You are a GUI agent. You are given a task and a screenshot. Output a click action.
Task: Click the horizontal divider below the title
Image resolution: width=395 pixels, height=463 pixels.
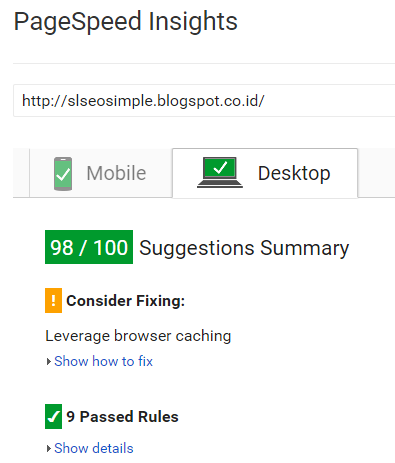pyautogui.click(x=204, y=63)
